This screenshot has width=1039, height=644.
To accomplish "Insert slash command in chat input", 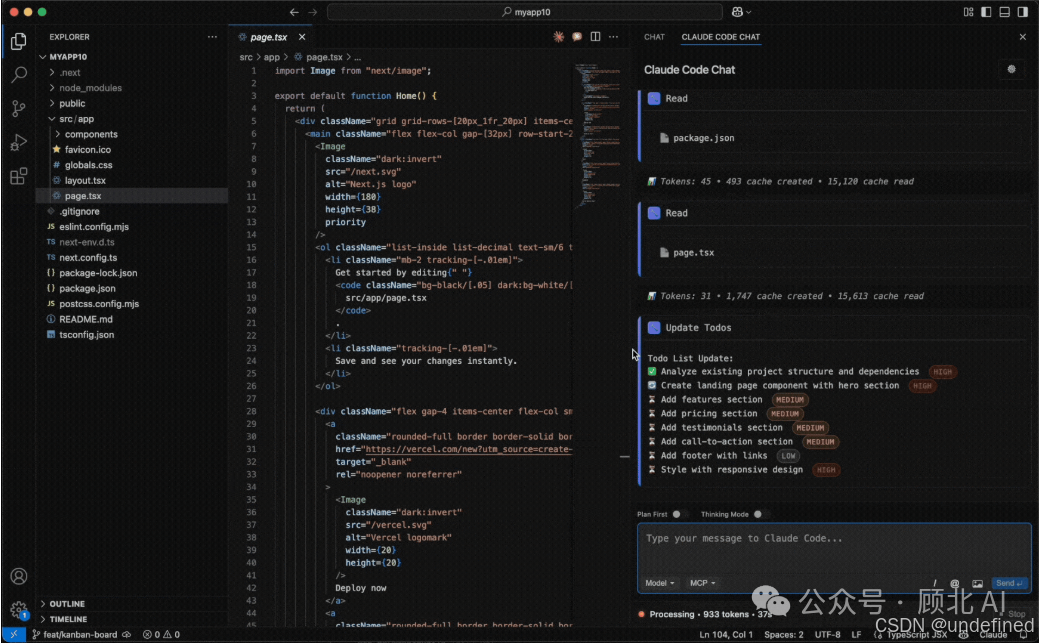I will coord(935,583).
